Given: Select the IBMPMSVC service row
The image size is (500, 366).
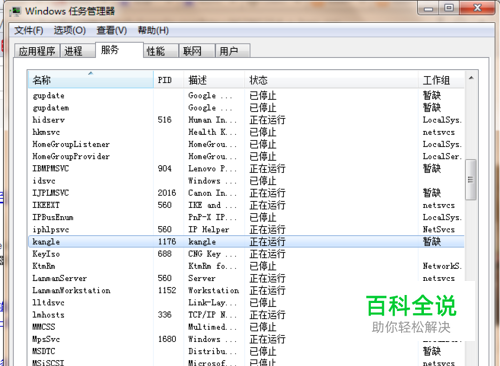Looking at the screenshot, I should coord(246,169).
